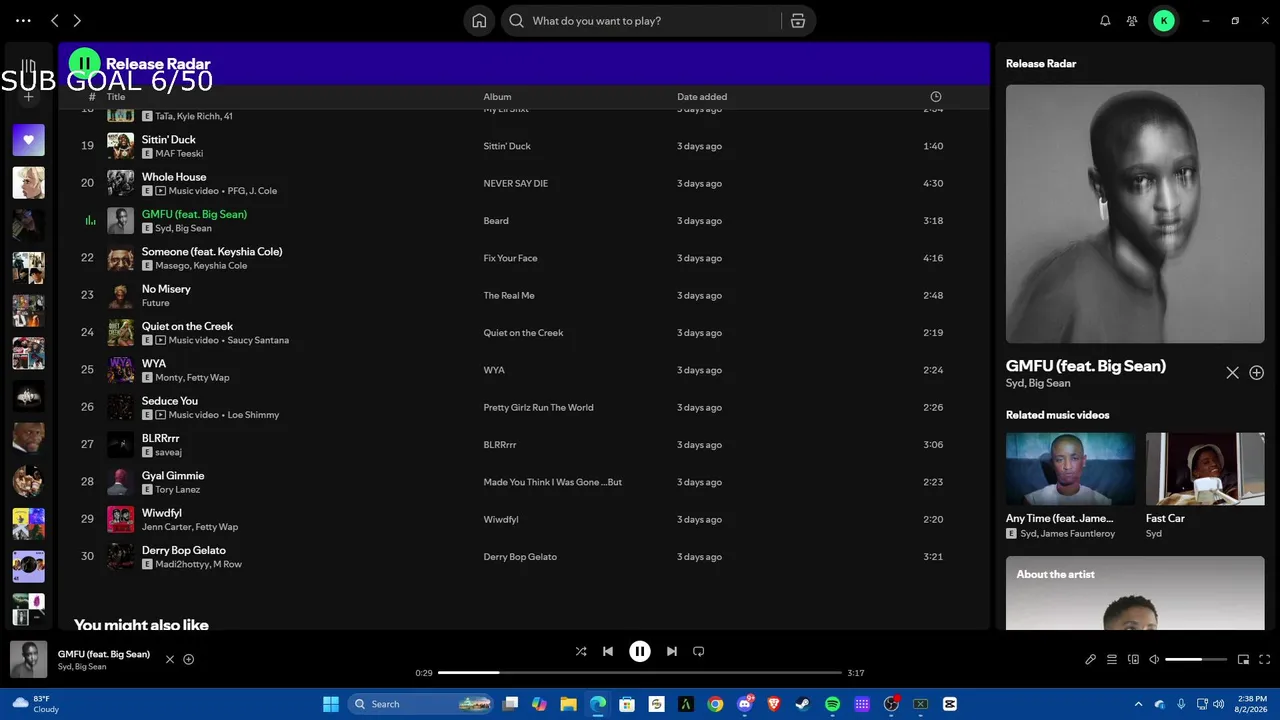The width and height of the screenshot is (1280, 720).
Task: Mute audio with the speaker icon
Action: (x=1154, y=660)
